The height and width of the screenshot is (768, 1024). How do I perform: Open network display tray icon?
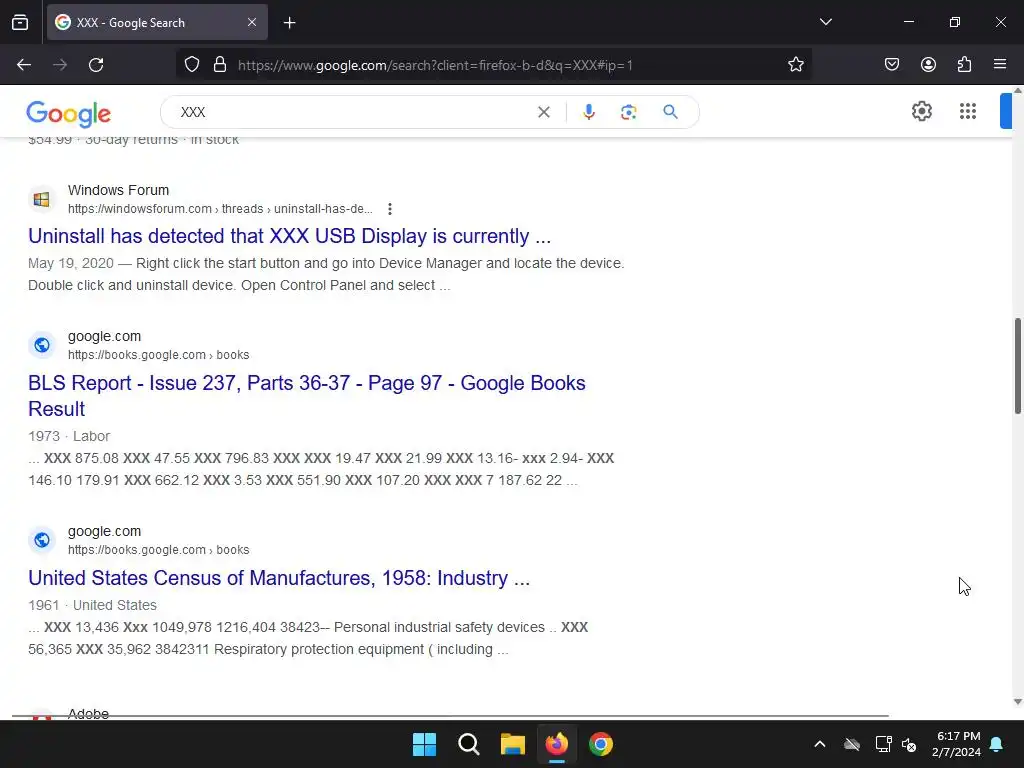(x=883, y=744)
